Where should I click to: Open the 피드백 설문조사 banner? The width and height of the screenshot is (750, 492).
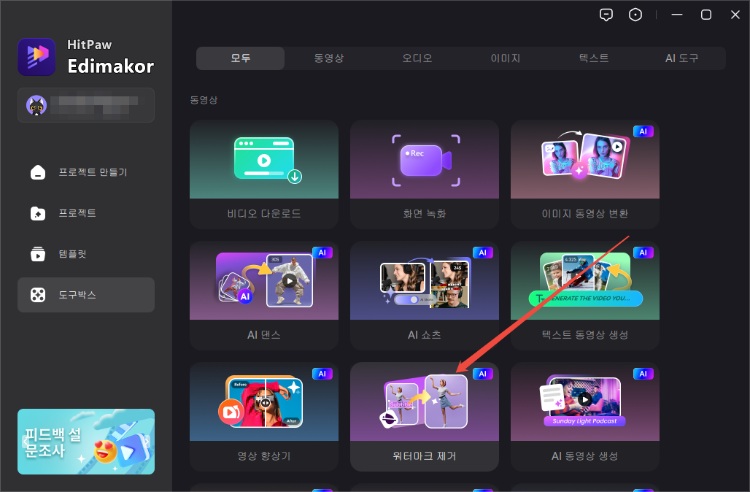click(x=86, y=442)
